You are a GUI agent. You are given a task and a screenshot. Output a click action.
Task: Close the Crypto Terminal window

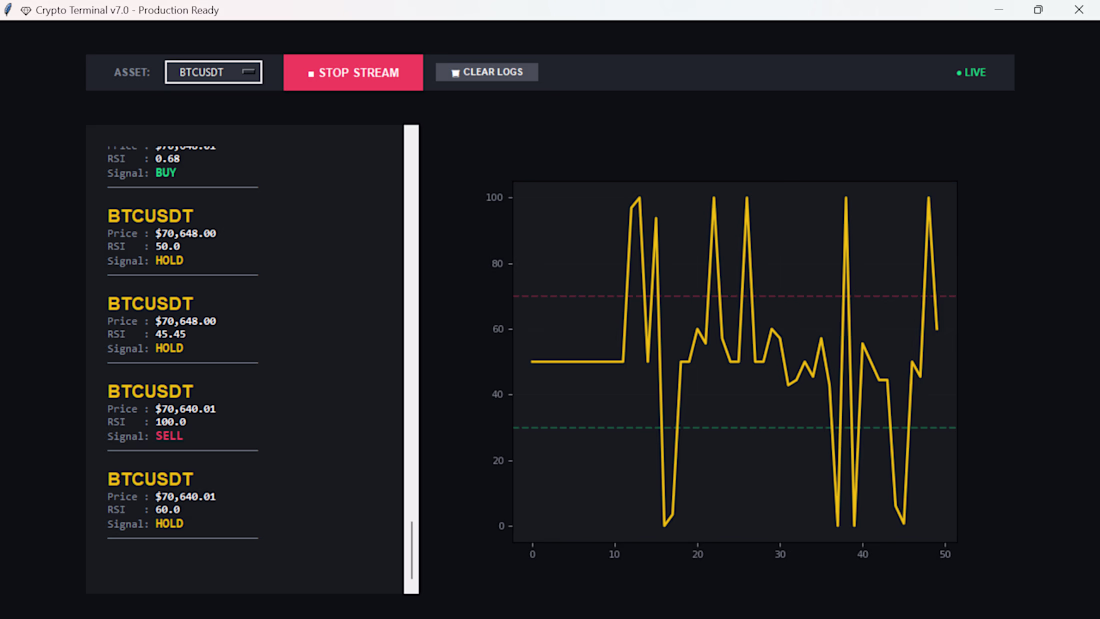pos(1079,10)
